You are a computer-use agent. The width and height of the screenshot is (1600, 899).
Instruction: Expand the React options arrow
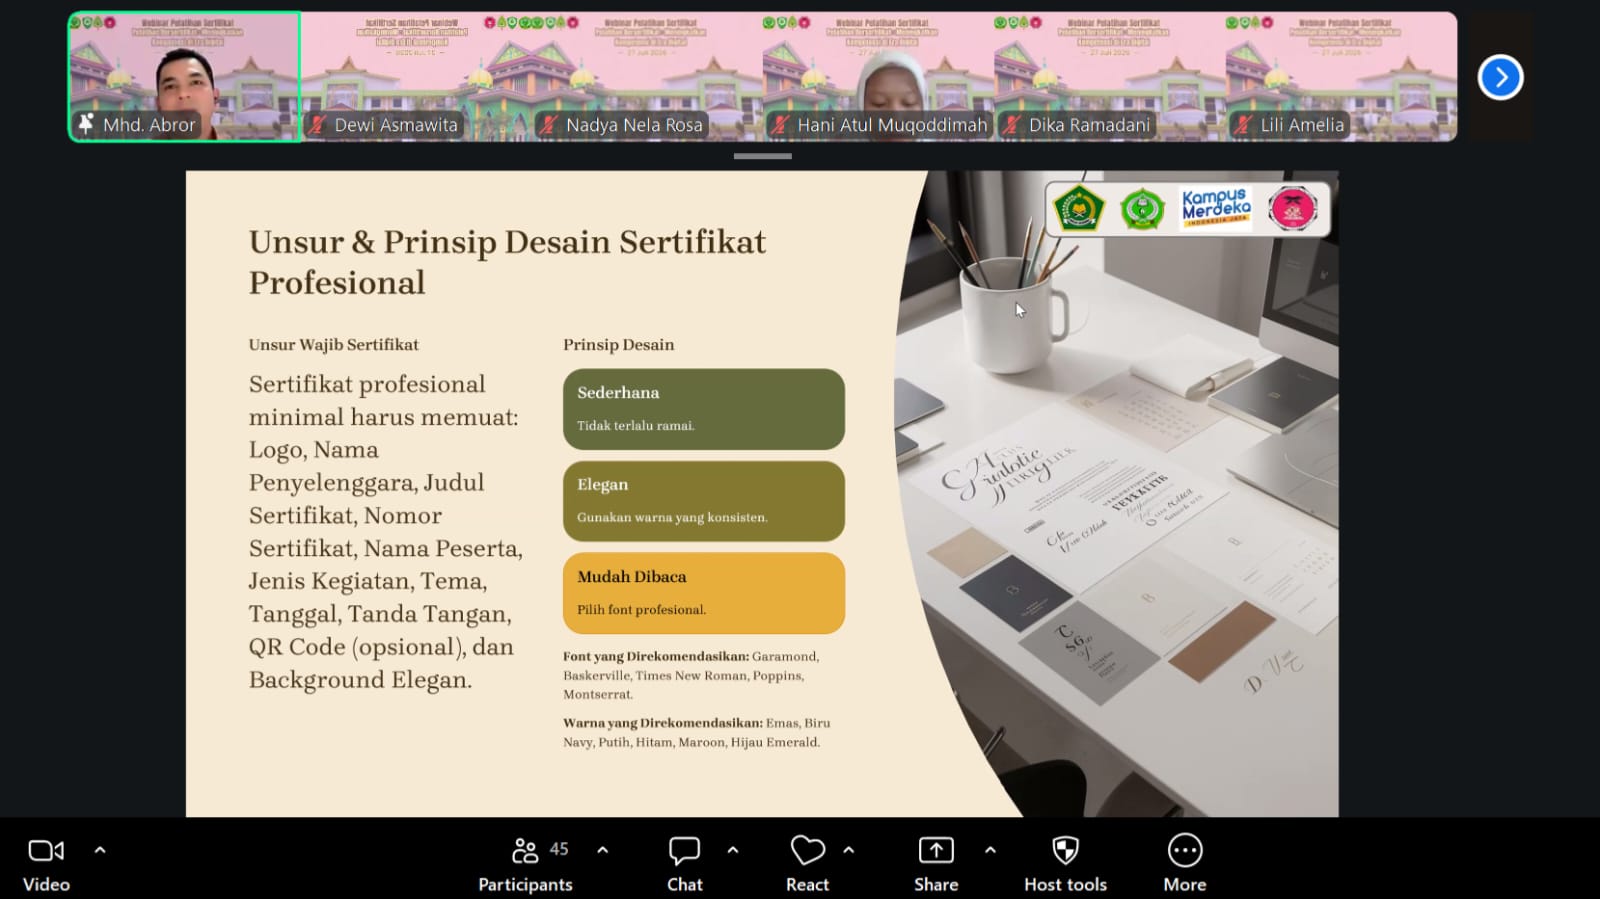click(849, 850)
